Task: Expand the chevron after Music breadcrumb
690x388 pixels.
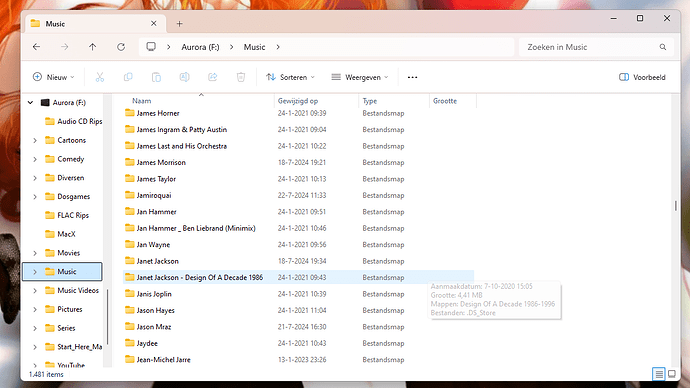Action: (x=278, y=47)
